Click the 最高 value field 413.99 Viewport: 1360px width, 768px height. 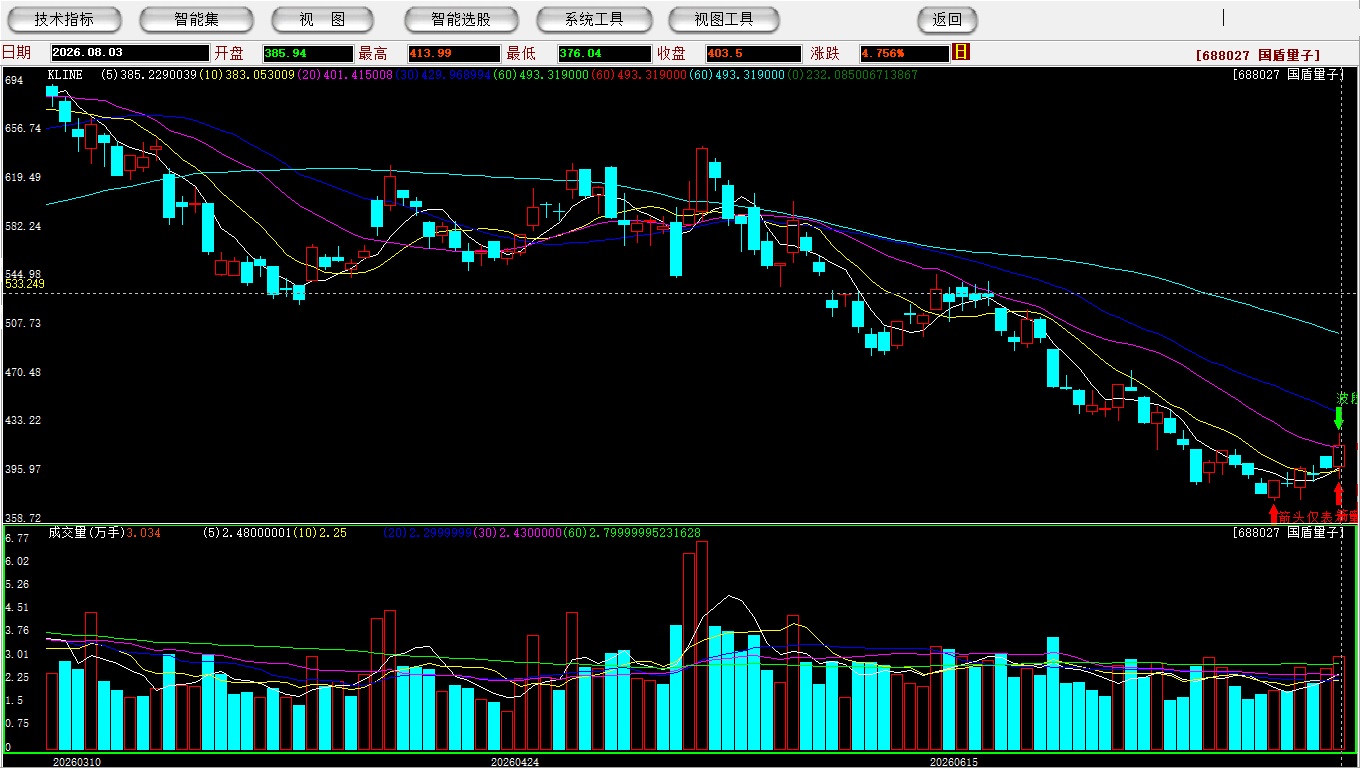coord(453,53)
